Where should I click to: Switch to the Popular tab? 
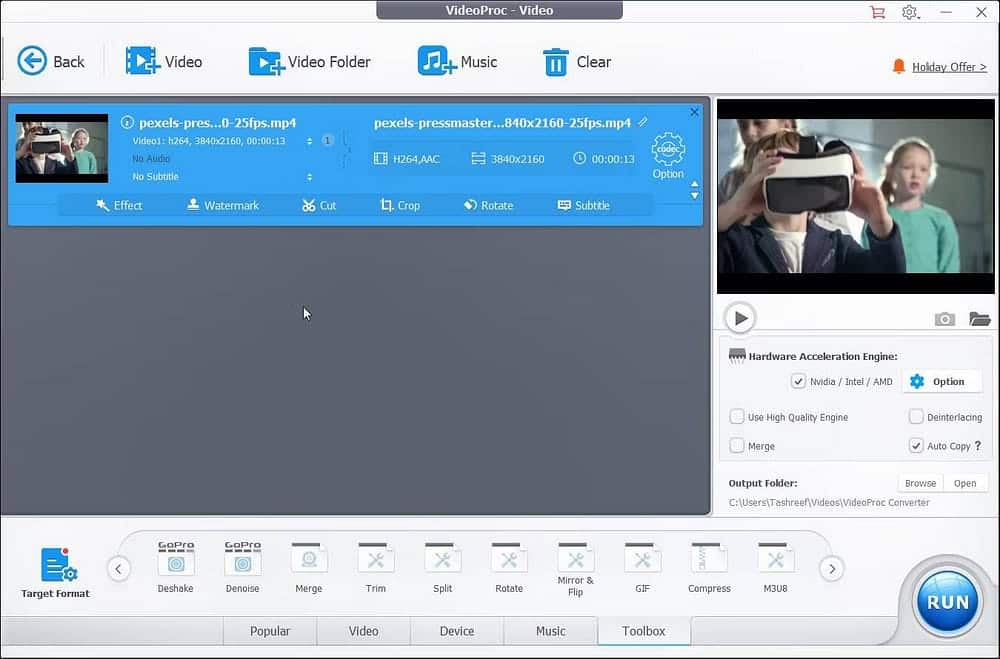coord(270,631)
